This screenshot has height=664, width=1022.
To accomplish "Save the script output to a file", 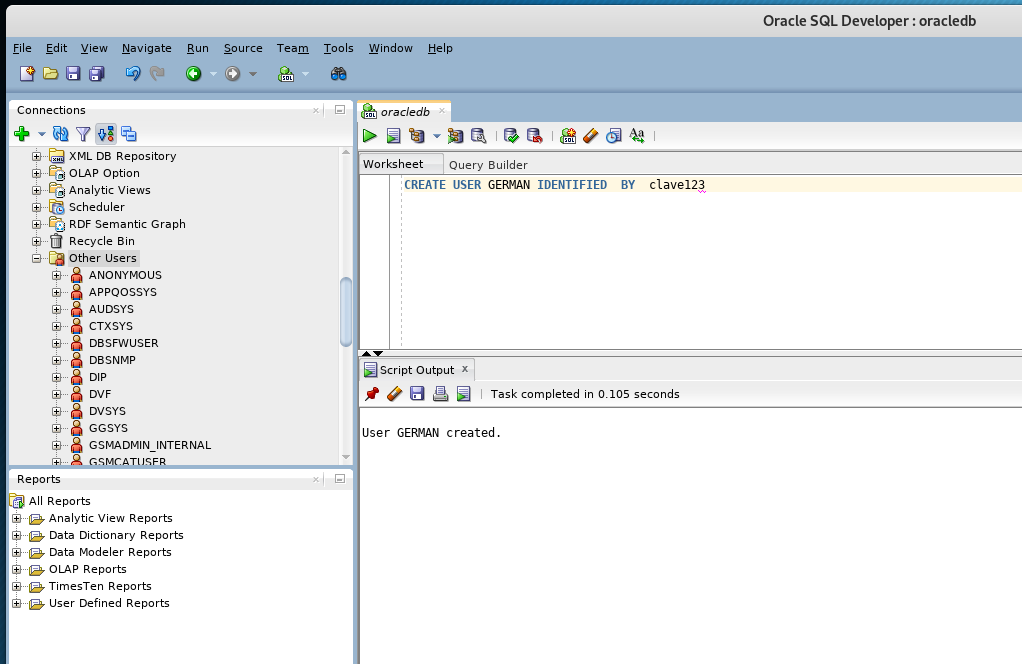I will [417, 393].
